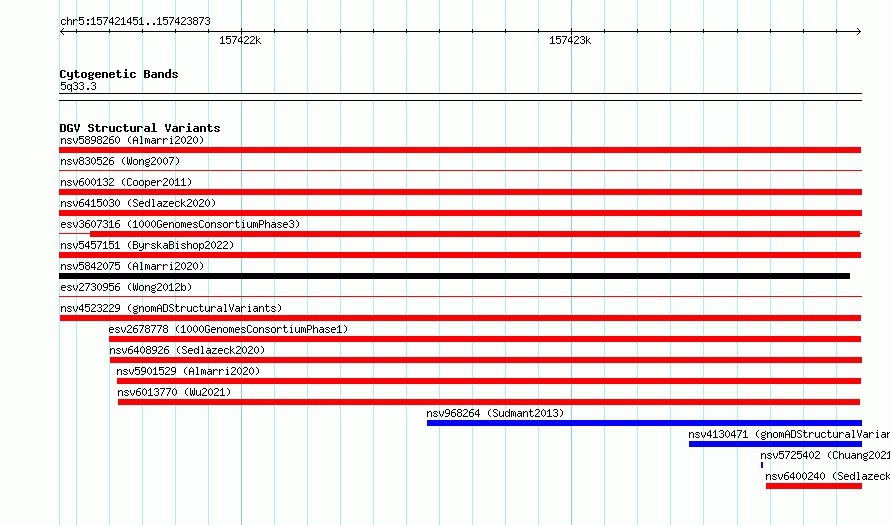Click the red bar under nsv6408926
890x525 pixels.
[x=486, y=360]
